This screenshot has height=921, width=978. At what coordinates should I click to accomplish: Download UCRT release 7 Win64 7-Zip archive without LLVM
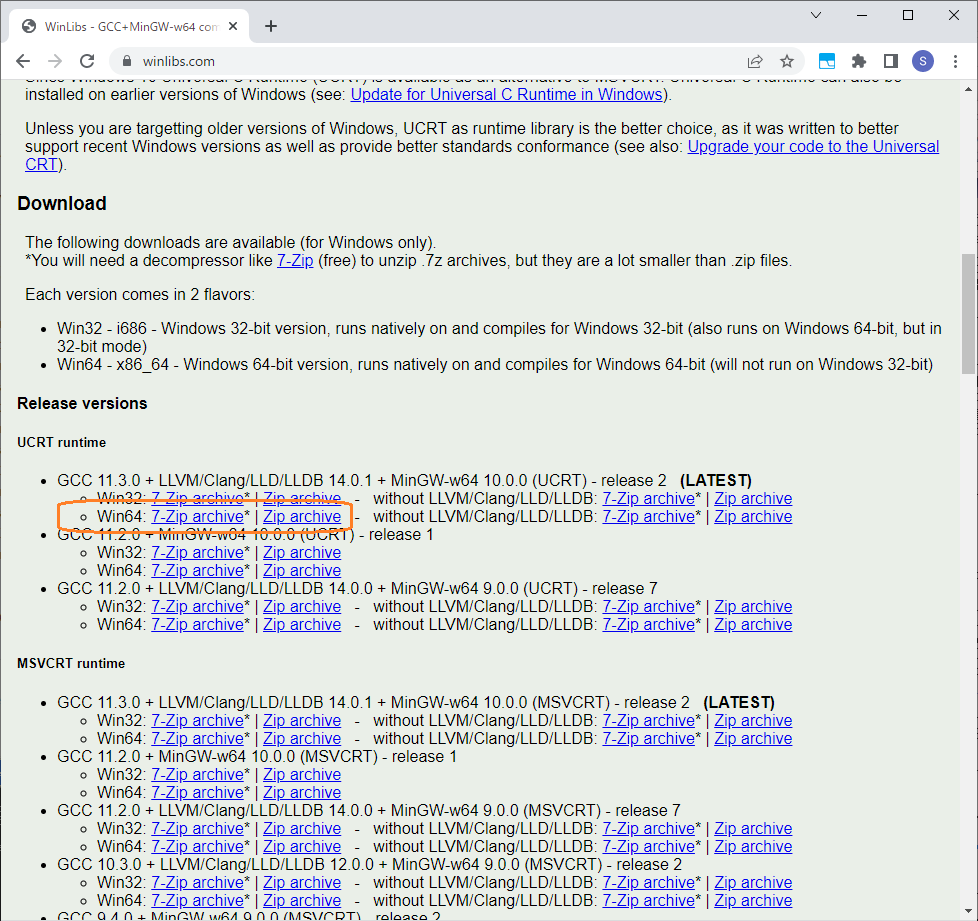[649, 625]
